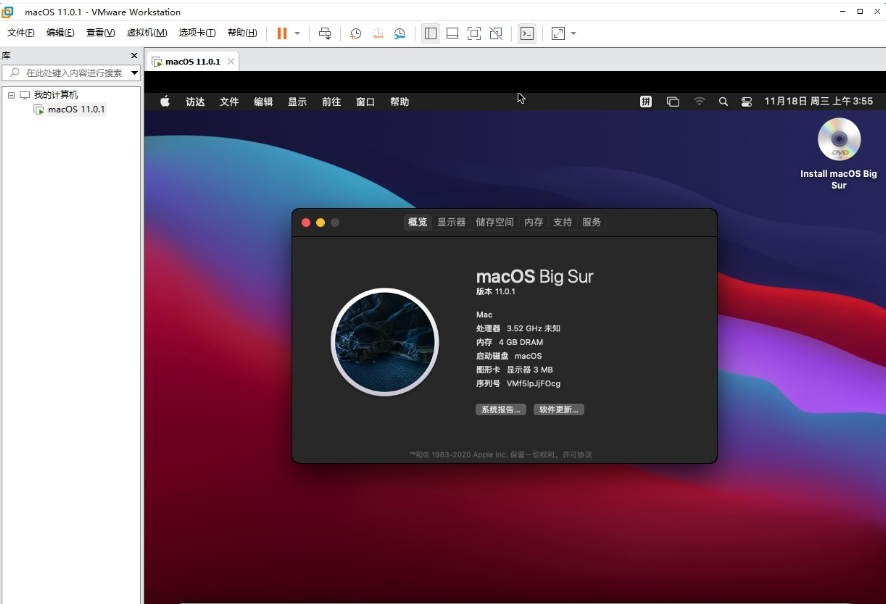This screenshot has width=886, height=604.
Task: Open the power options dropdown beside pause
Action: point(297,33)
